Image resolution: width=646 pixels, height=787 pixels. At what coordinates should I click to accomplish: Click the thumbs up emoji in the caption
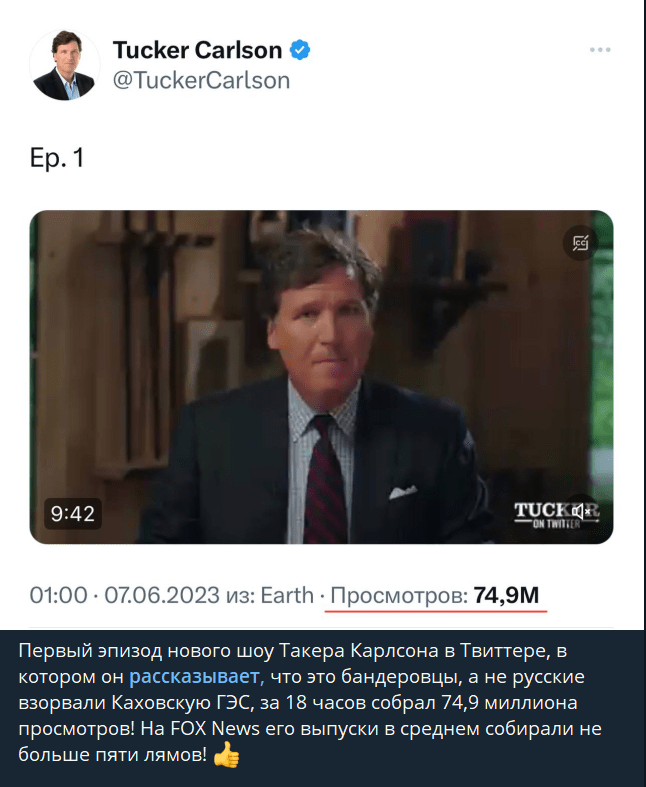tap(227, 757)
